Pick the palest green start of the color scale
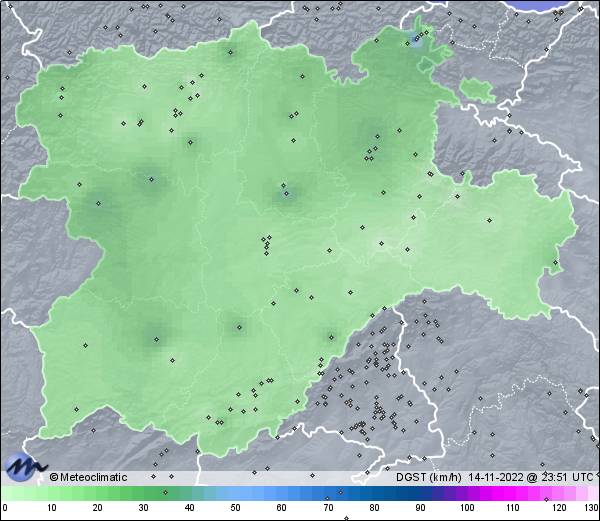The height and width of the screenshot is (521, 600). tap(11, 493)
